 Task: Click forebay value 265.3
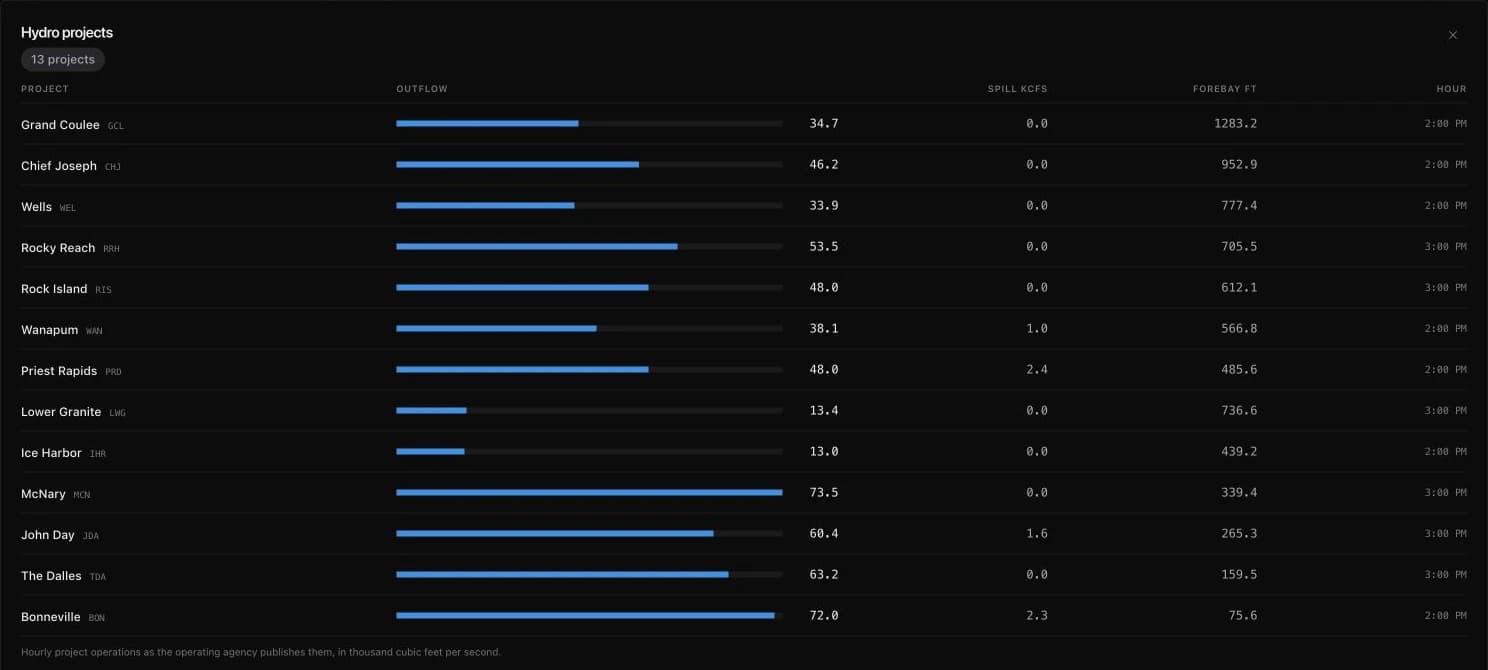[1240, 534]
